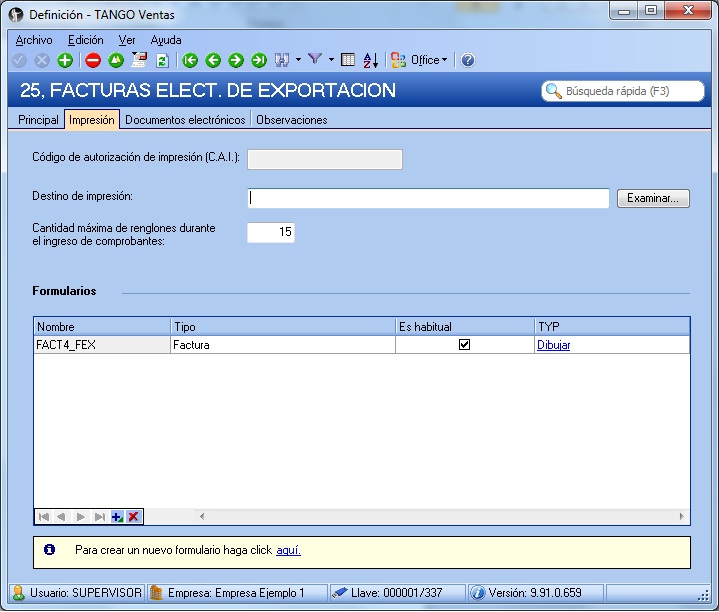Click the greyed-out checkmark Accept icon
The width and height of the screenshot is (719, 612).
tap(19, 60)
